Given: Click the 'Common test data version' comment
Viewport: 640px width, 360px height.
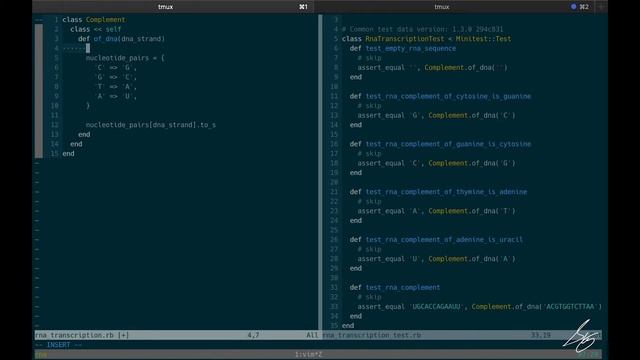Looking at the screenshot, I should pos(422,29).
